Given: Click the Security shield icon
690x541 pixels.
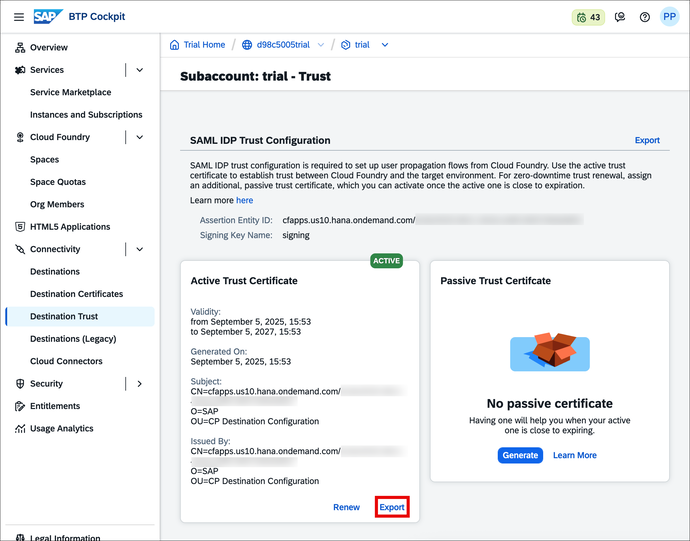Looking at the screenshot, I should [20, 383].
